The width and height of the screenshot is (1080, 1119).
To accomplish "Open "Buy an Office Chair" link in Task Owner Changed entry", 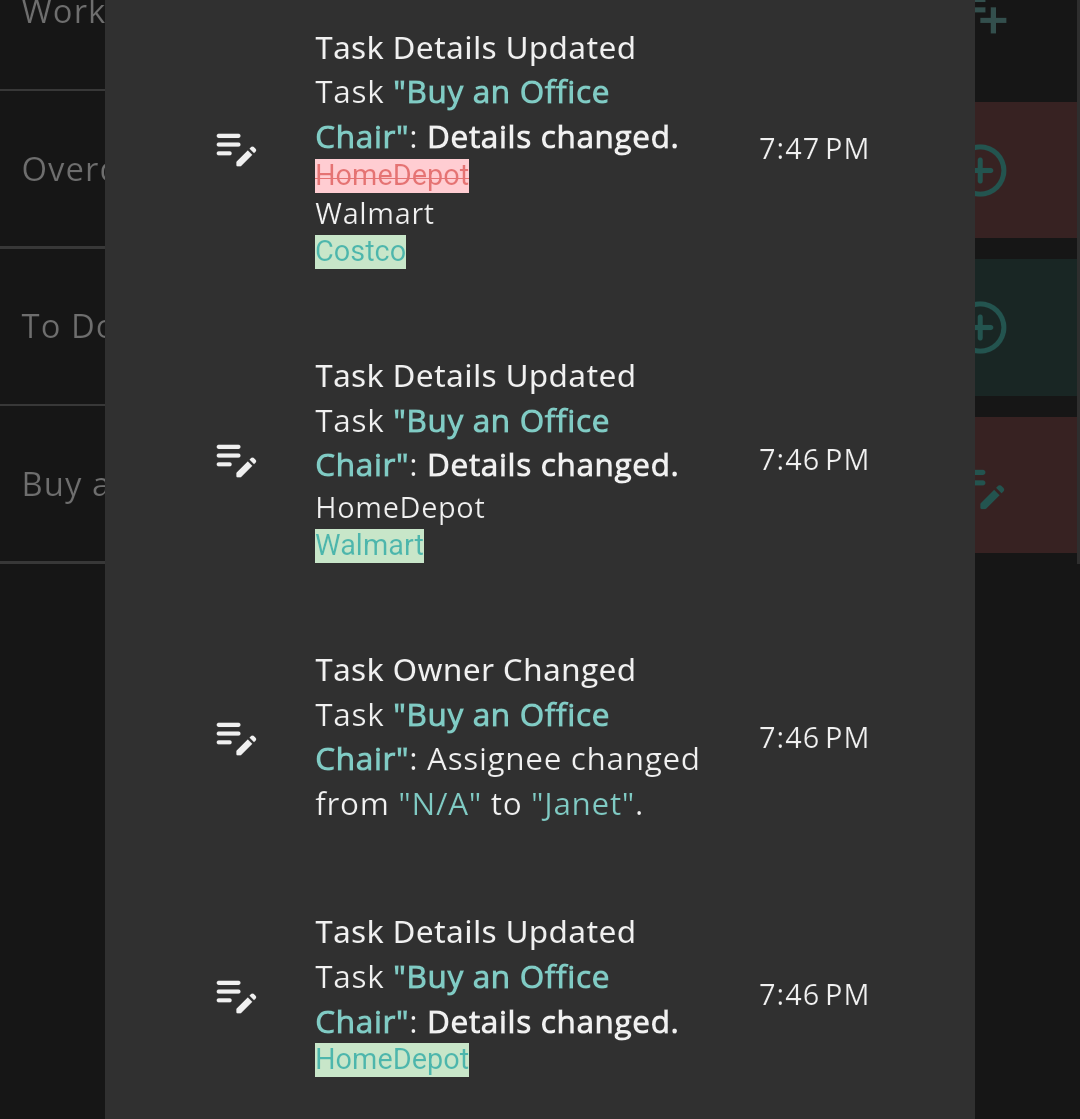I will pyautogui.click(x=463, y=737).
